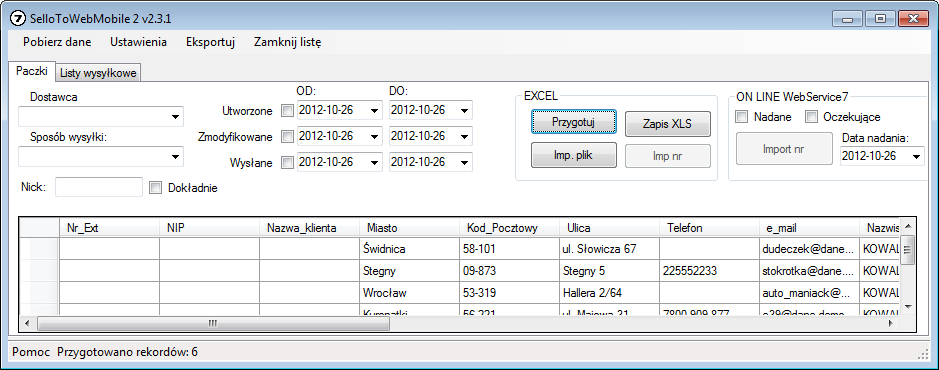Screen dimensions: 939x370
Task: Click the Nr_Ext column header
Action: point(109,228)
